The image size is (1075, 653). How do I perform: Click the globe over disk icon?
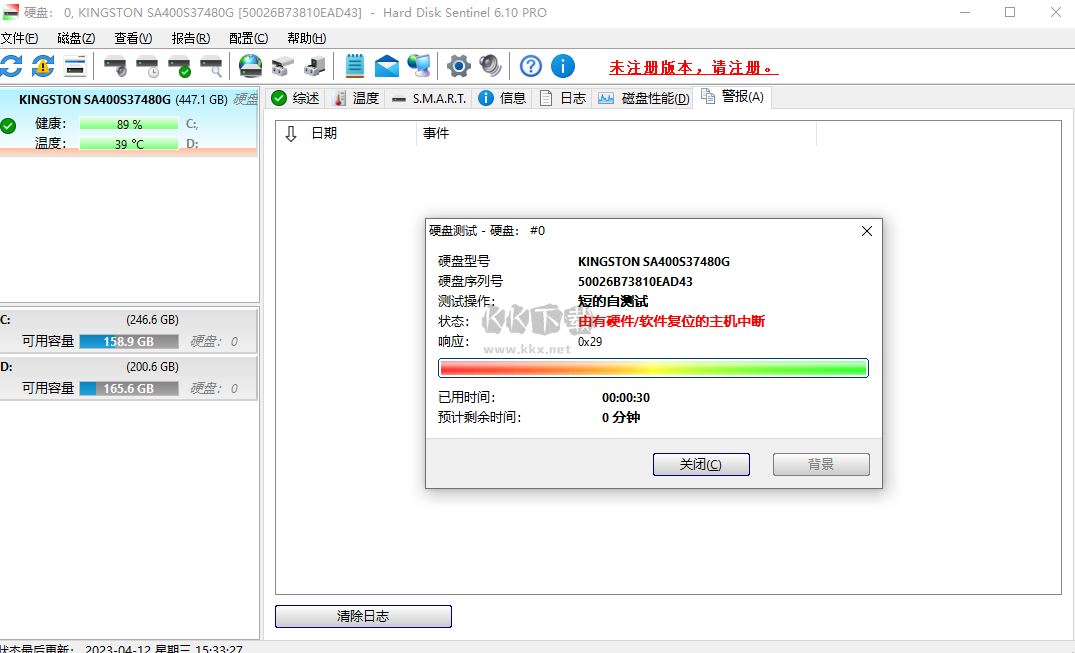(250, 67)
